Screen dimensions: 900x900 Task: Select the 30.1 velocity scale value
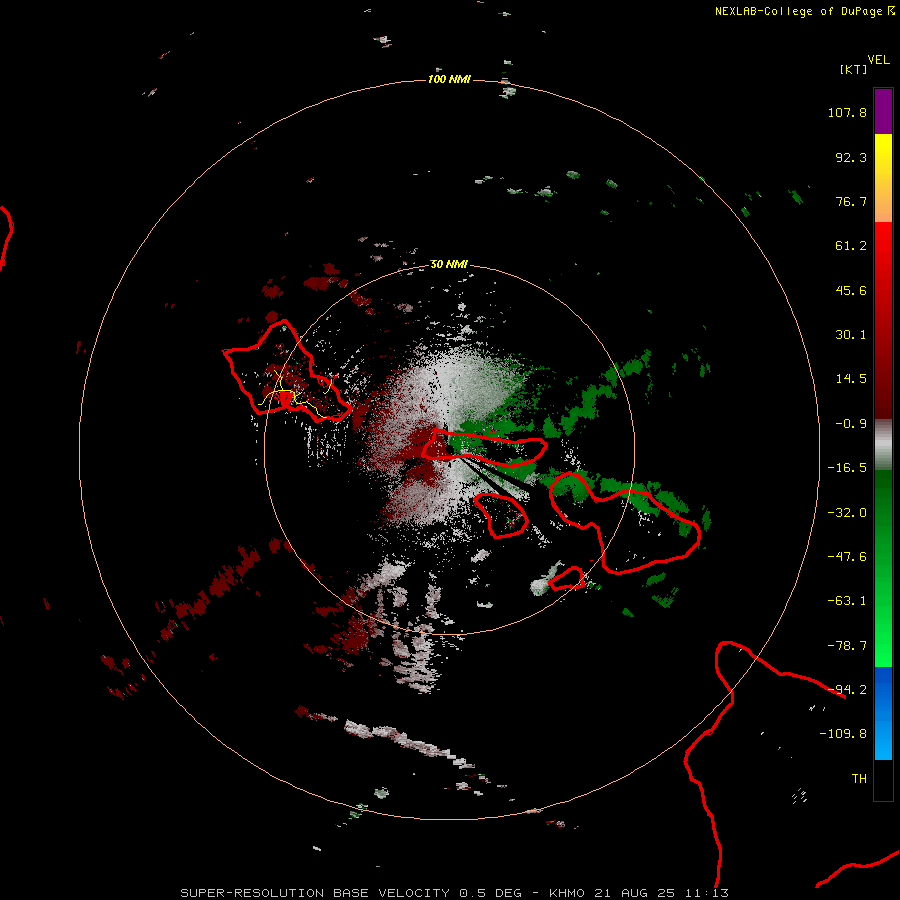coord(851,335)
